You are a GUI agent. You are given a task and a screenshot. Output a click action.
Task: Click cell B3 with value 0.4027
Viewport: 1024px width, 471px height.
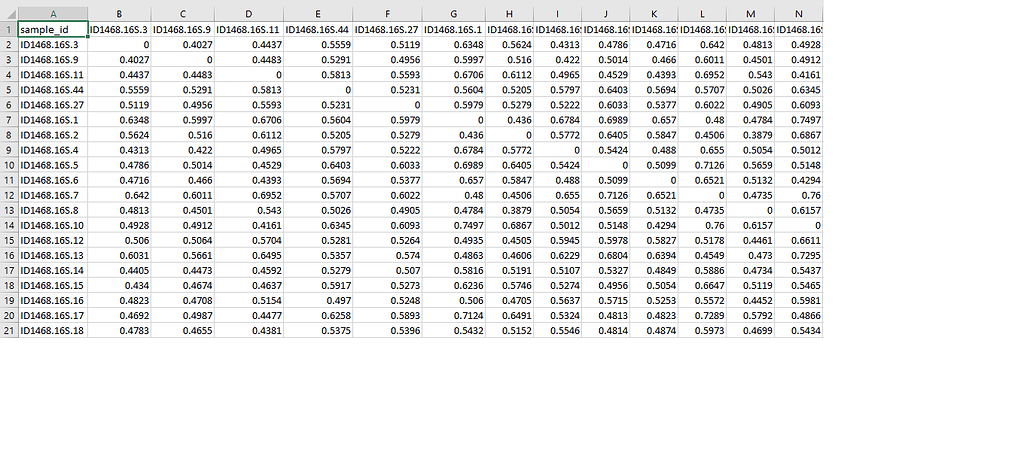pyautogui.click(x=120, y=59)
